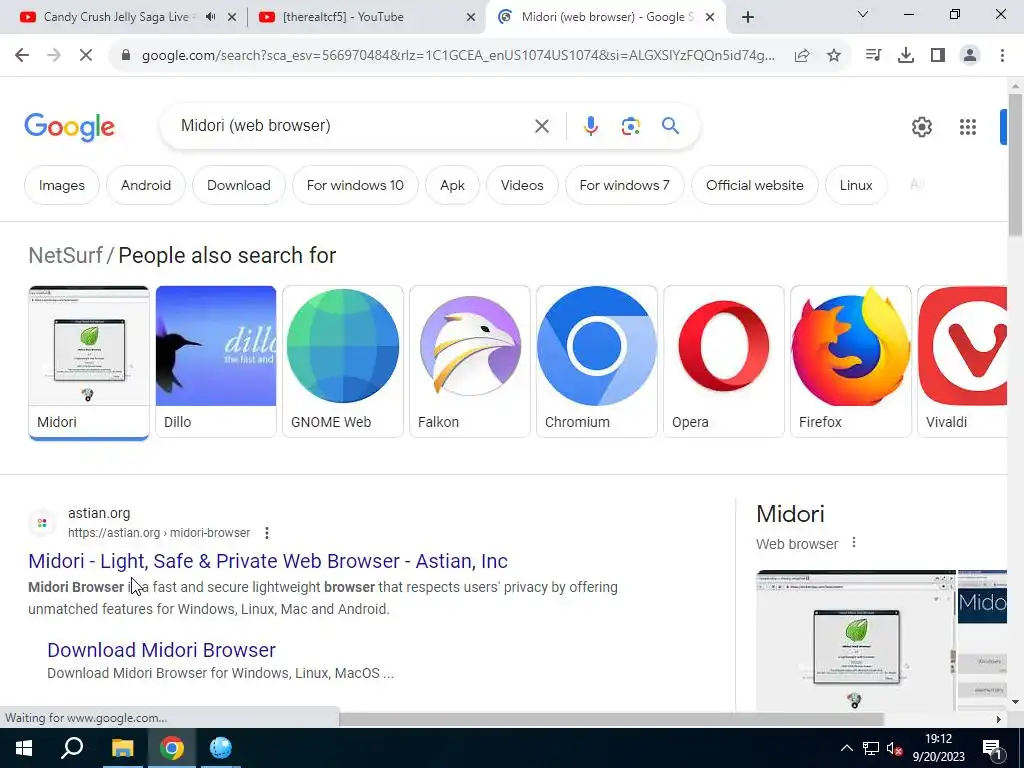Open the tab search dropdown chevron
Screen dimensions: 1024x768
863,14
